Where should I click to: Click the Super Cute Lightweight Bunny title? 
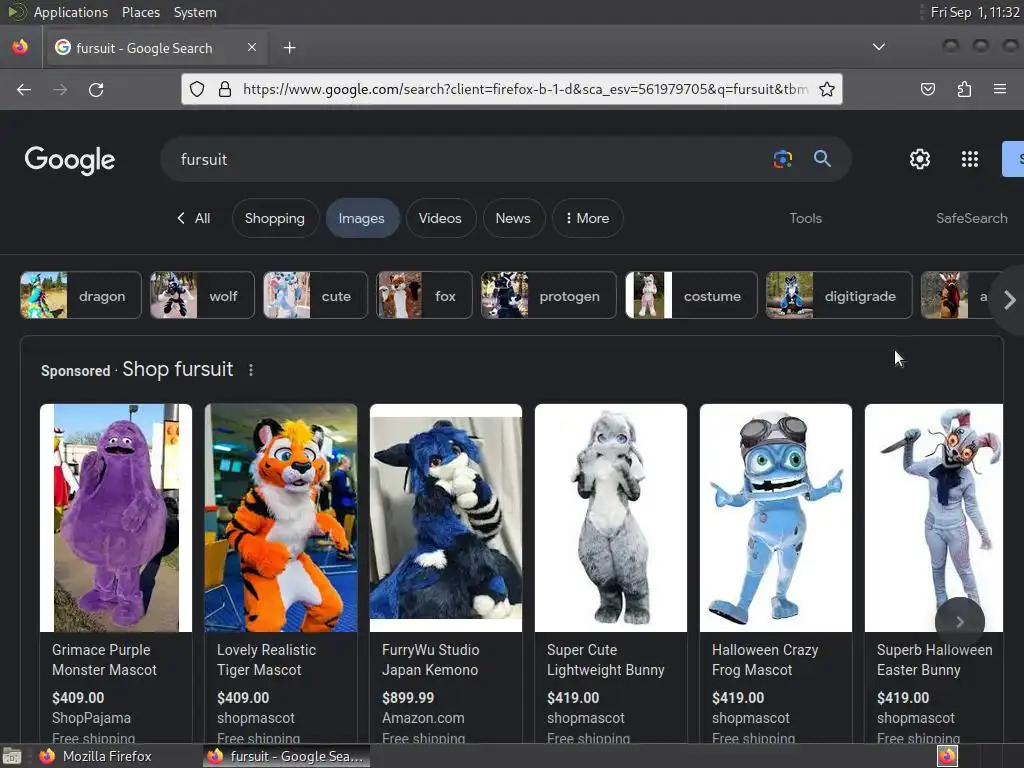tap(605, 660)
